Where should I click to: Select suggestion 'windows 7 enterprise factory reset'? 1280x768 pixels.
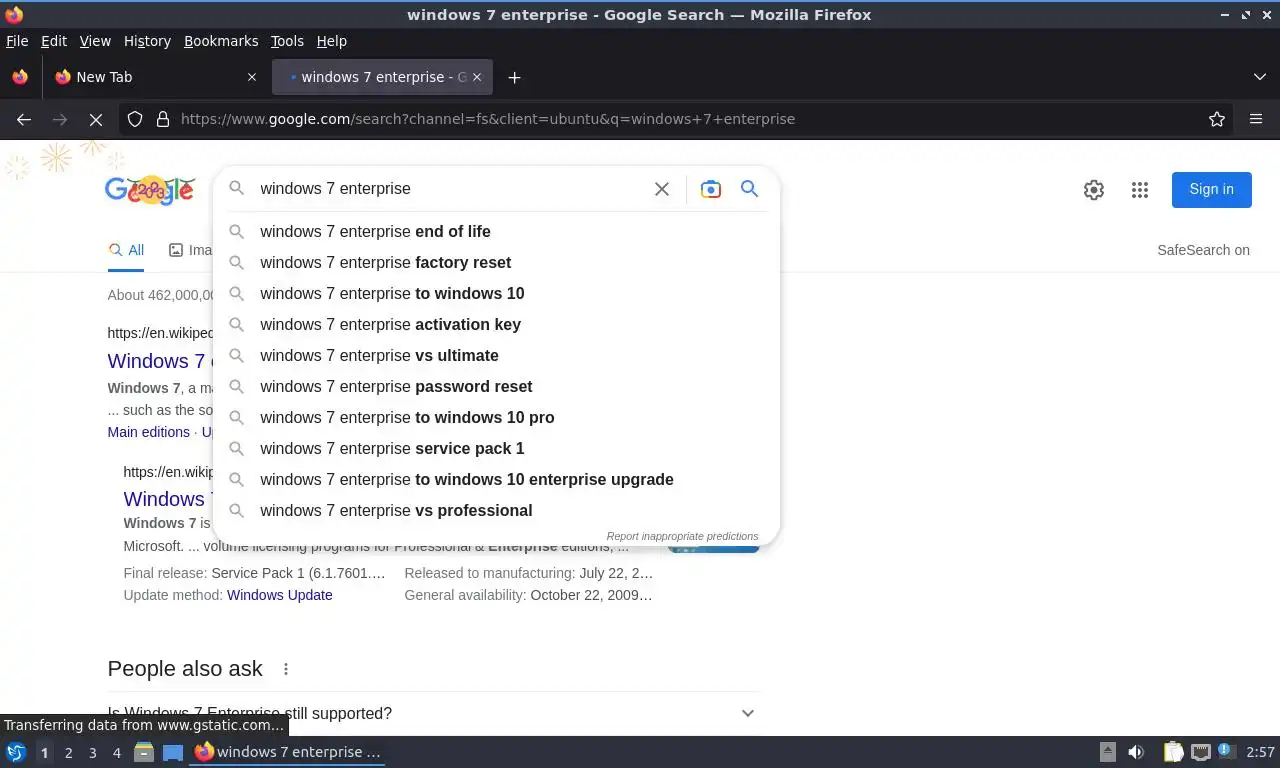point(496,262)
